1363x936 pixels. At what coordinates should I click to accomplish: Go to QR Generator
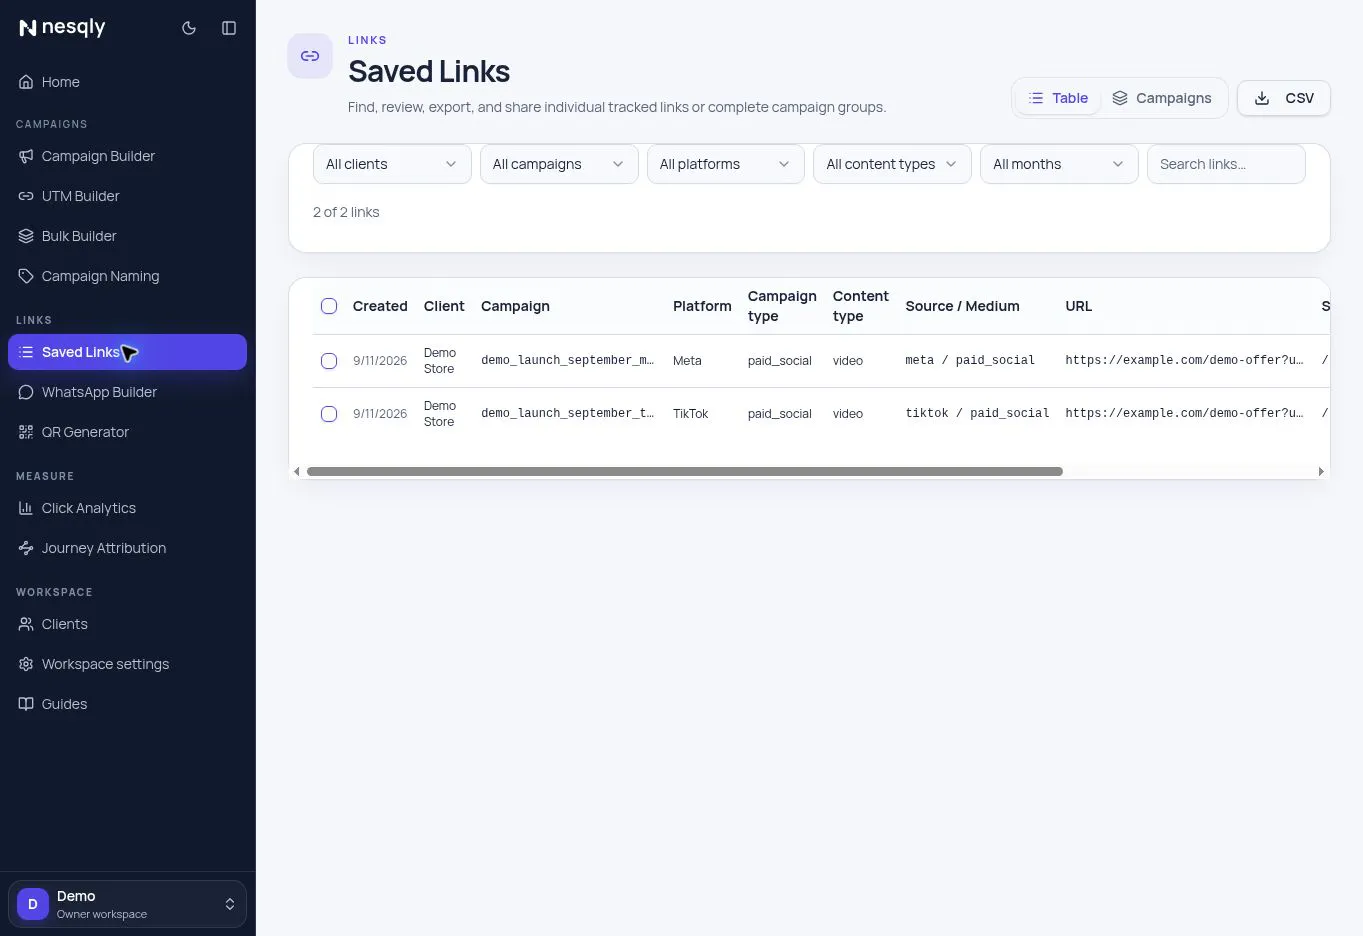tap(127, 432)
